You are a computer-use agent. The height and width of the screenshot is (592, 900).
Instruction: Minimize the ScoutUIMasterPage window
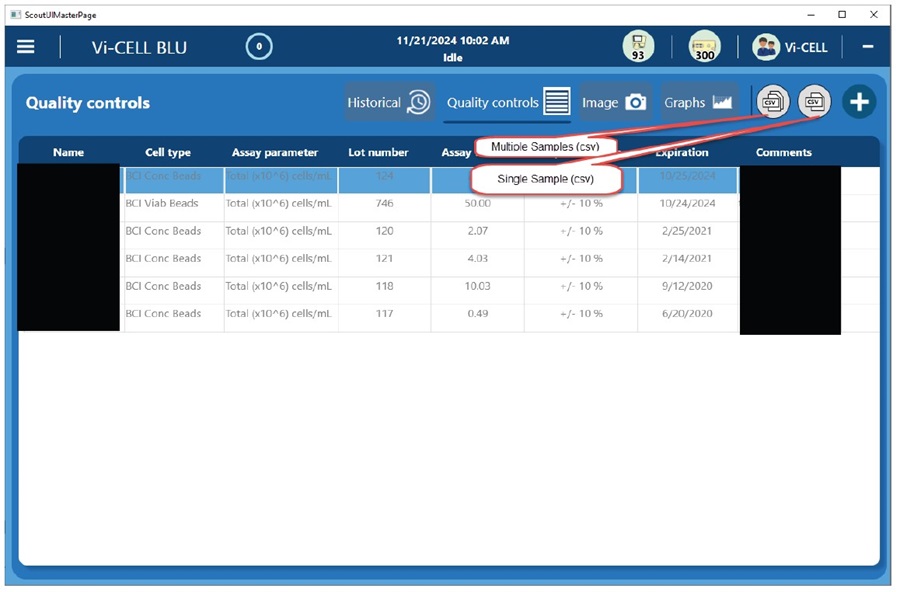(810, 15)
